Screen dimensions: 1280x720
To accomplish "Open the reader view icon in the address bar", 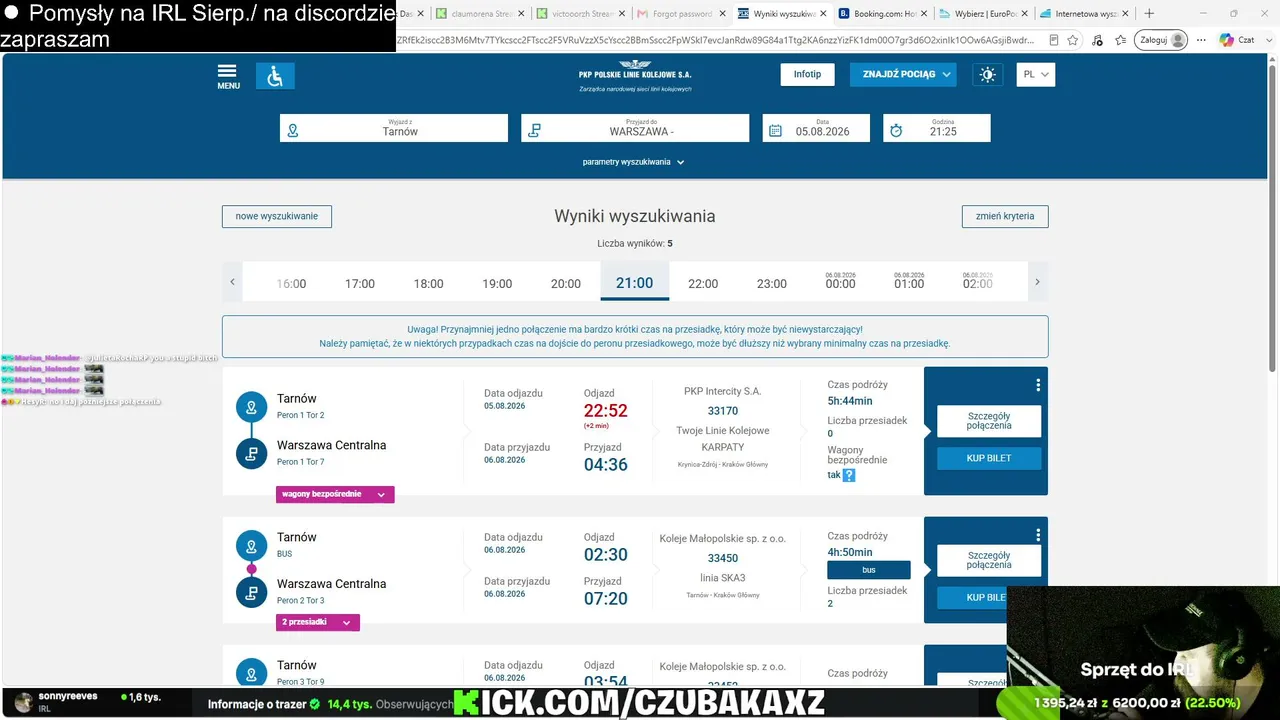I will [x=1054, y=40].
